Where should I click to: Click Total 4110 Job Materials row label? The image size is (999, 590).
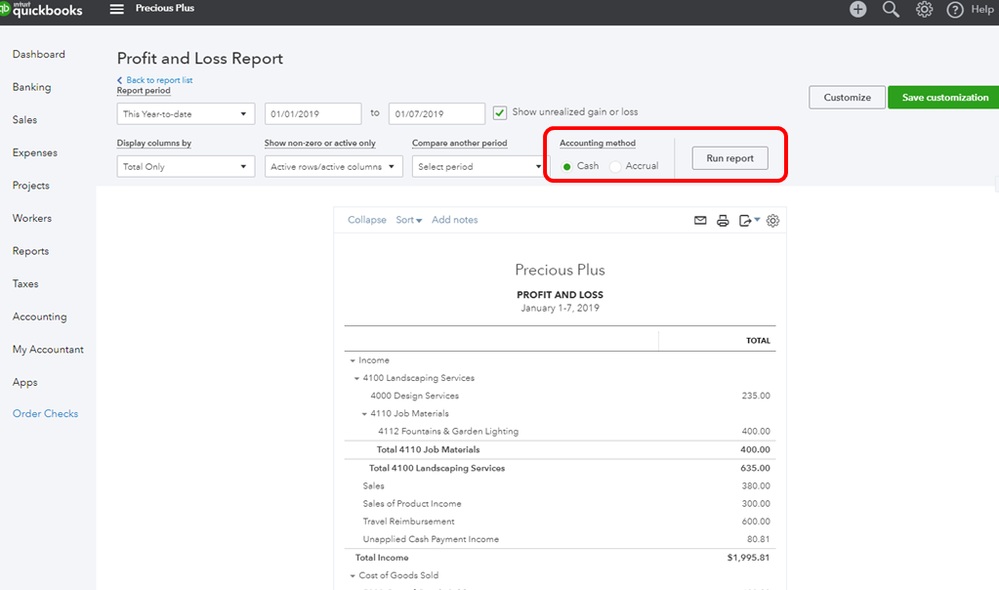coord(428,450)
